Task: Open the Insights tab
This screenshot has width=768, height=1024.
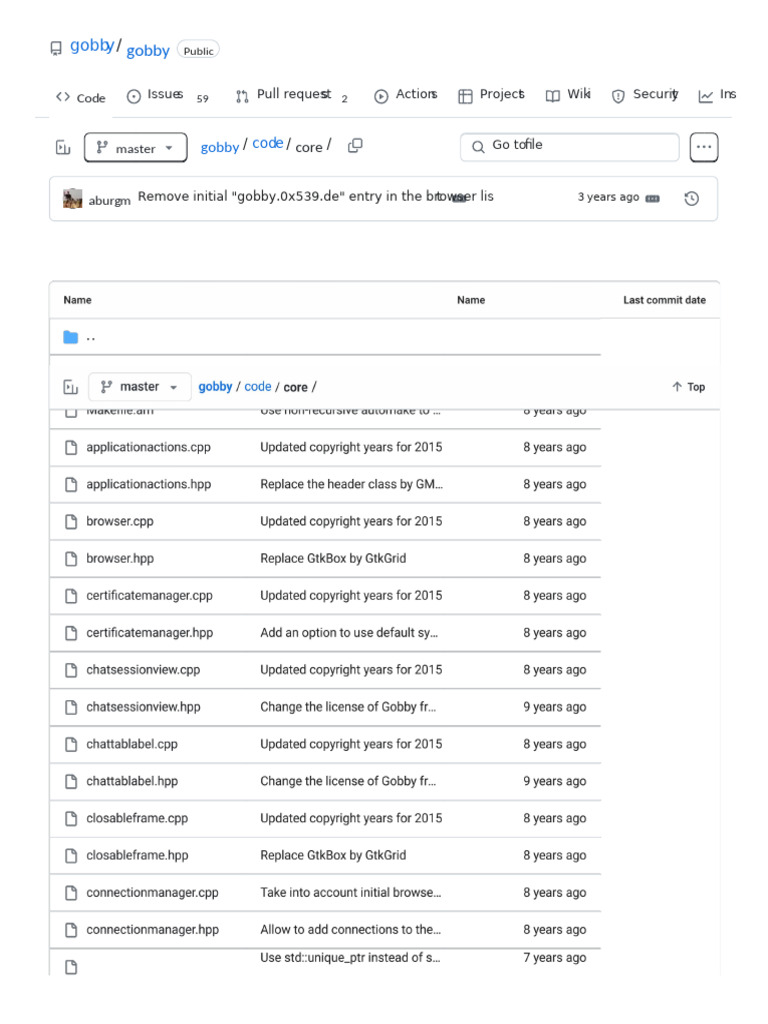Action: (x=717, y=95)
